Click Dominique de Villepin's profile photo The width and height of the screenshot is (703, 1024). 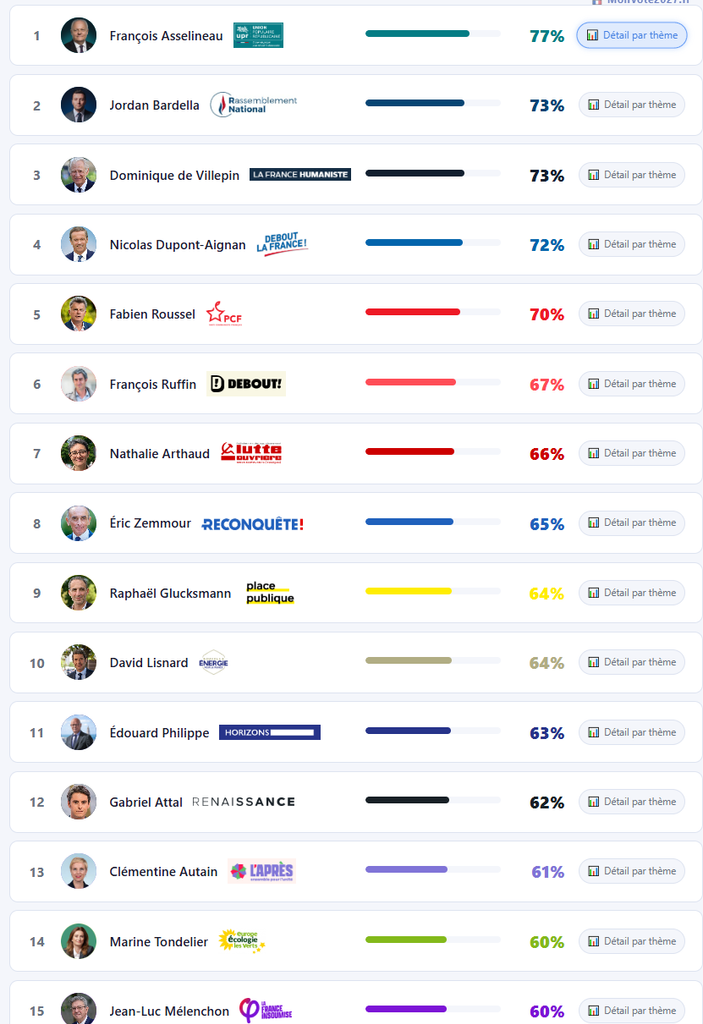click(x=78, y=175)
